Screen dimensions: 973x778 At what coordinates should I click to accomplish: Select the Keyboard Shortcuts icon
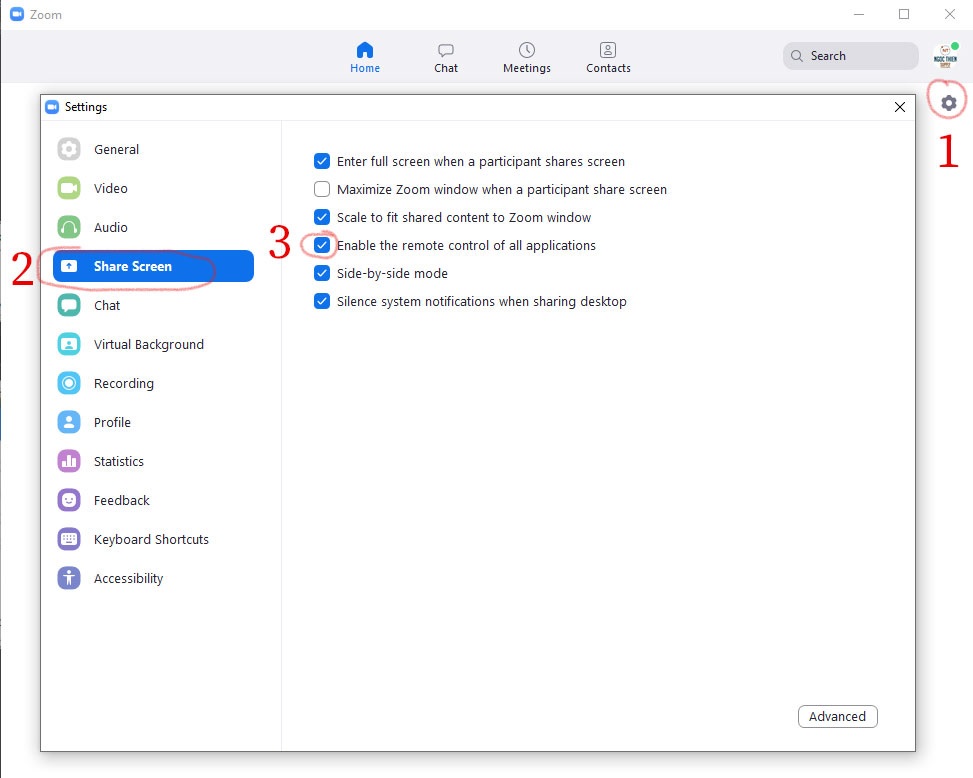click(69, 540)
